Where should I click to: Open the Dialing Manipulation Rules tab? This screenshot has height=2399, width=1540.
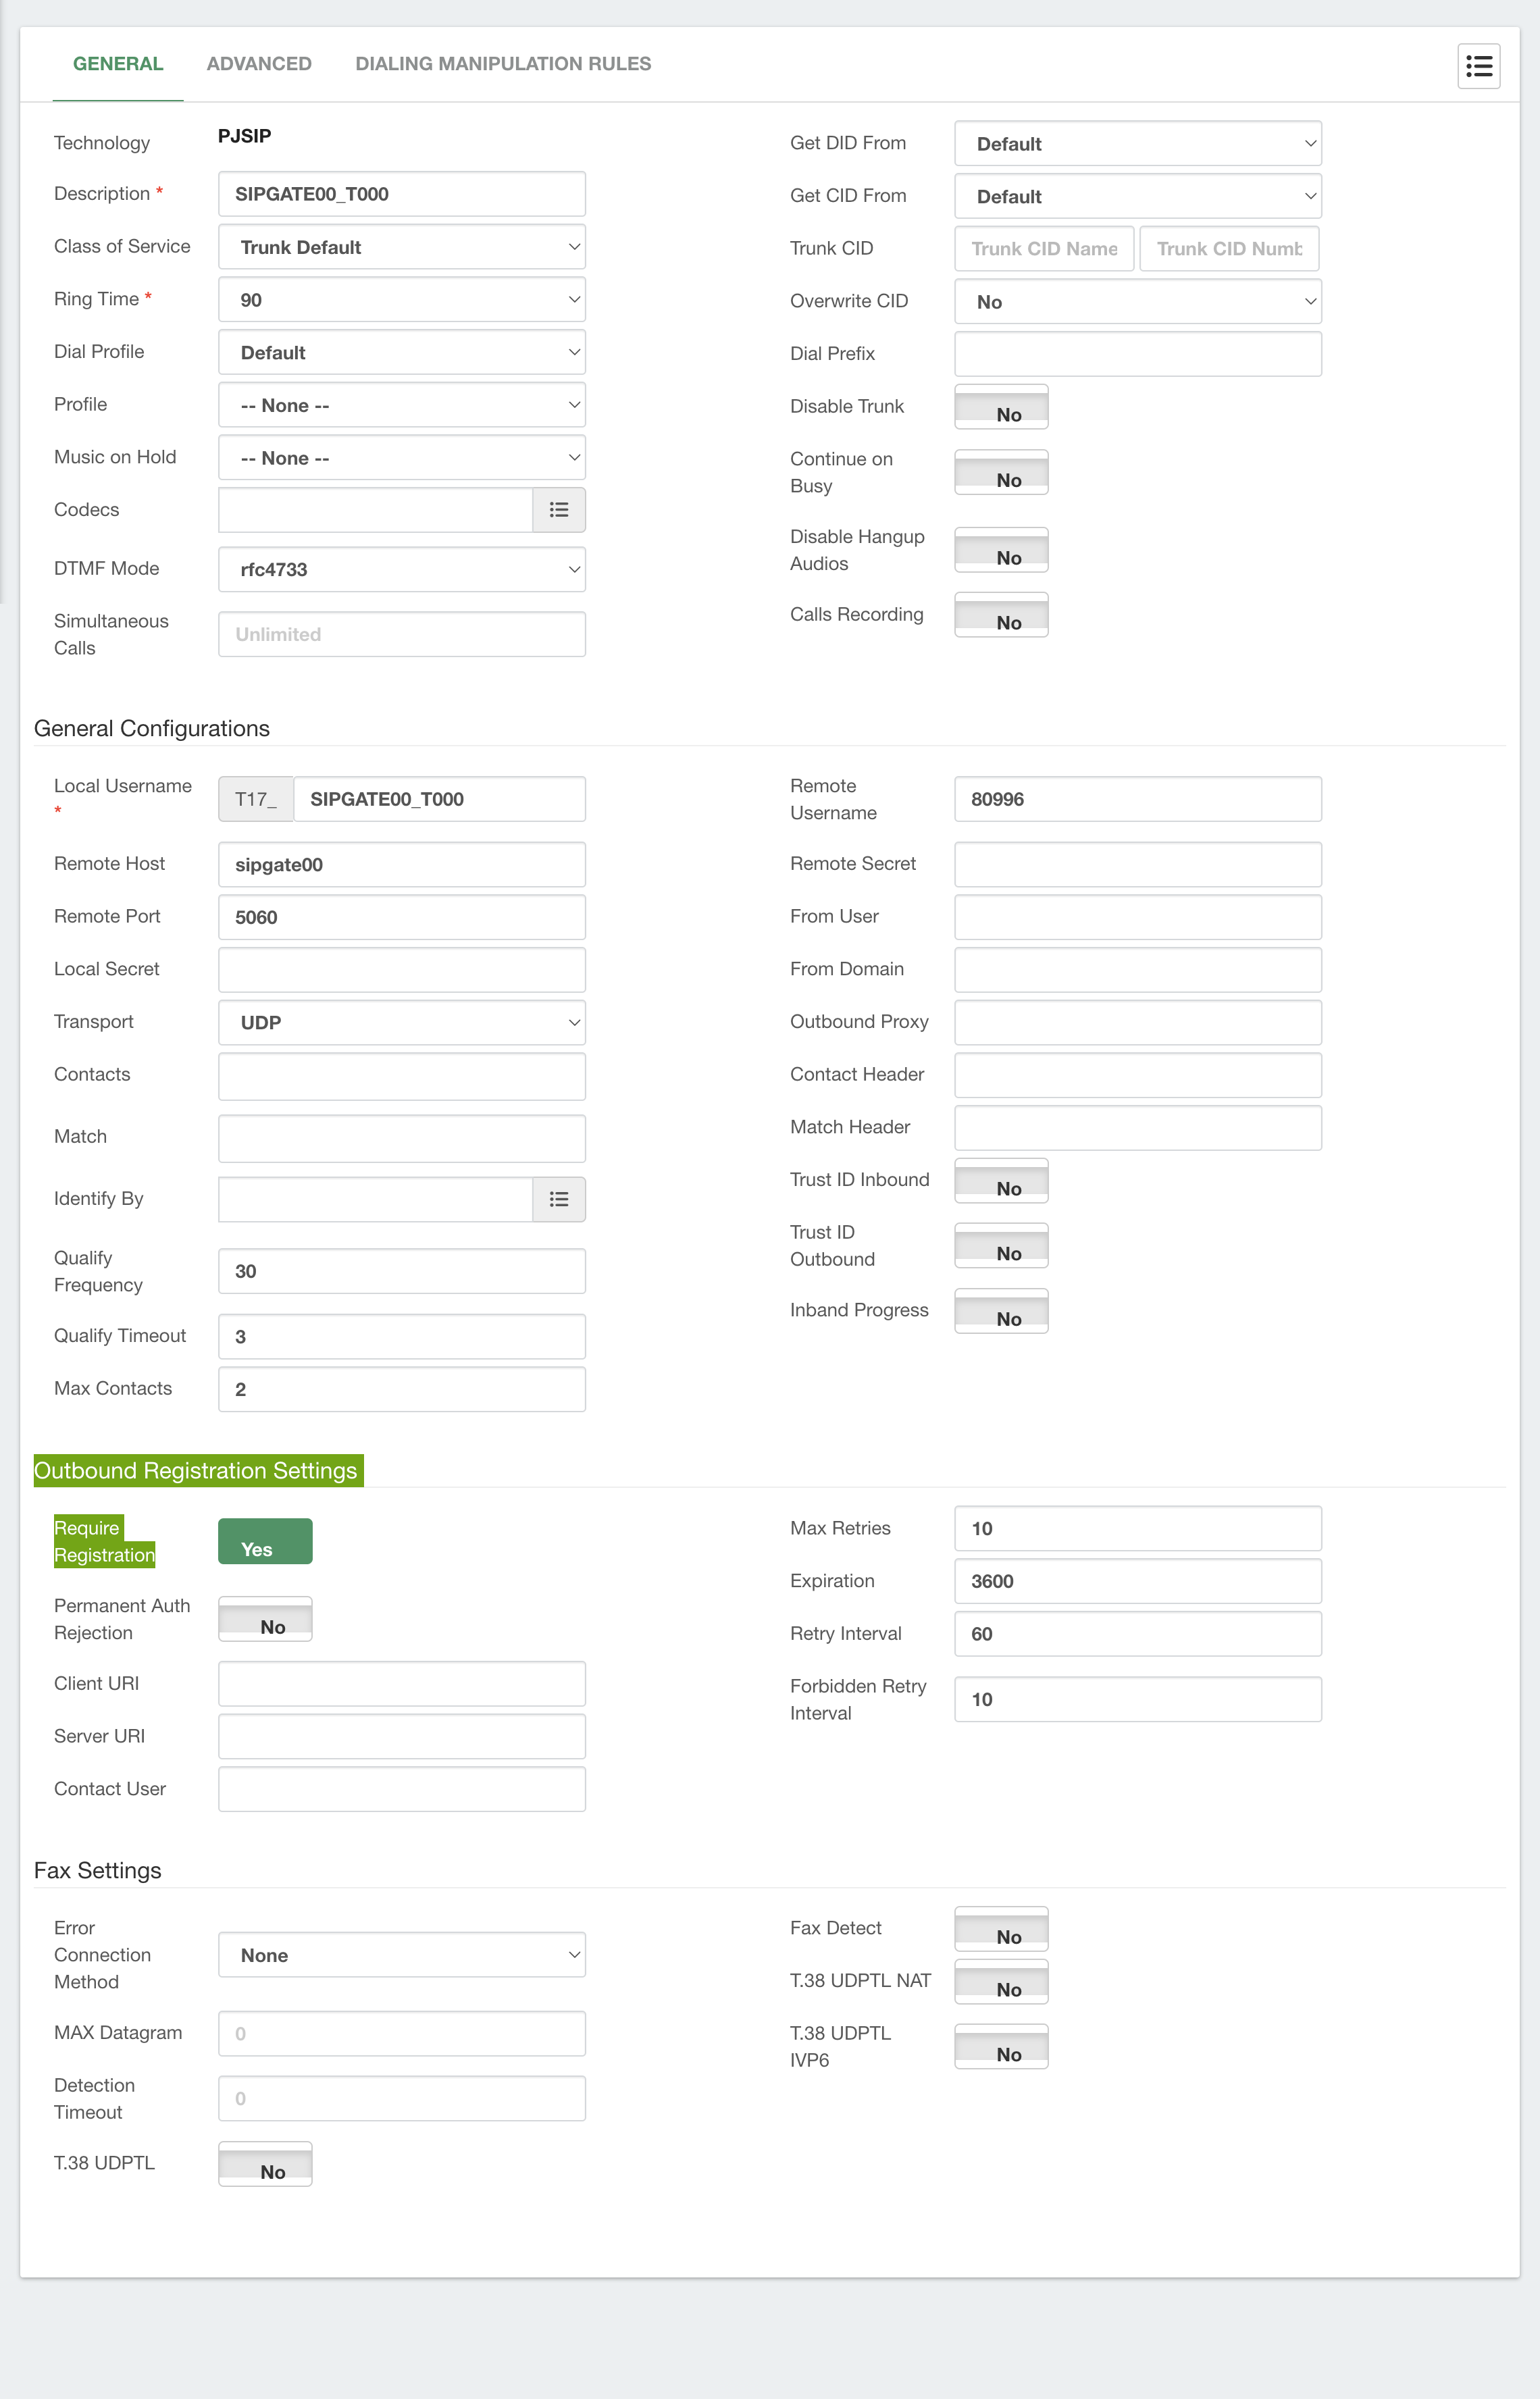coord(503,64)
